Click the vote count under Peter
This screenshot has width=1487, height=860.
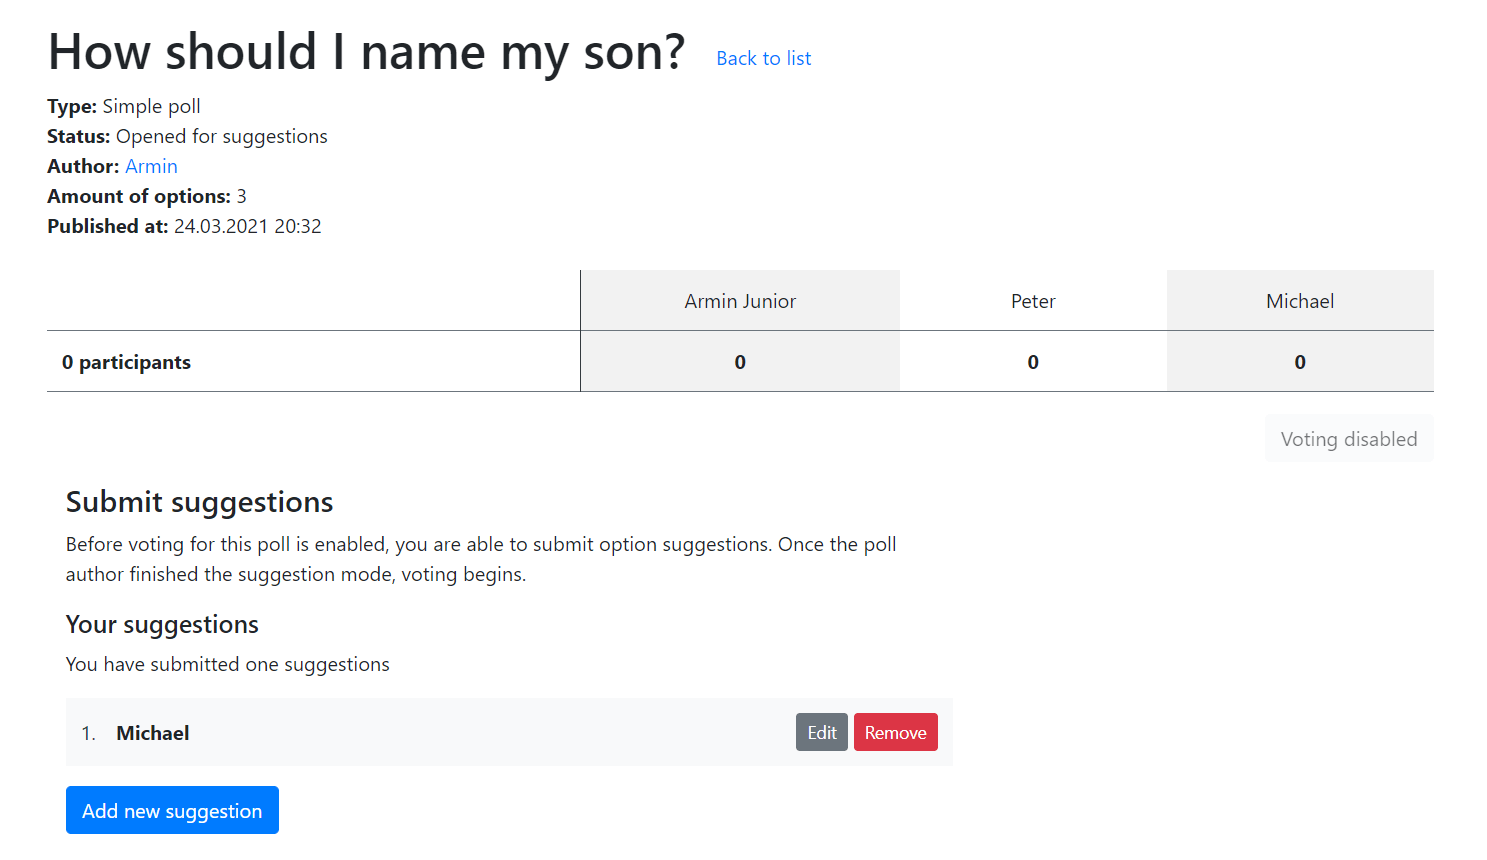(x=1033, y=362)
